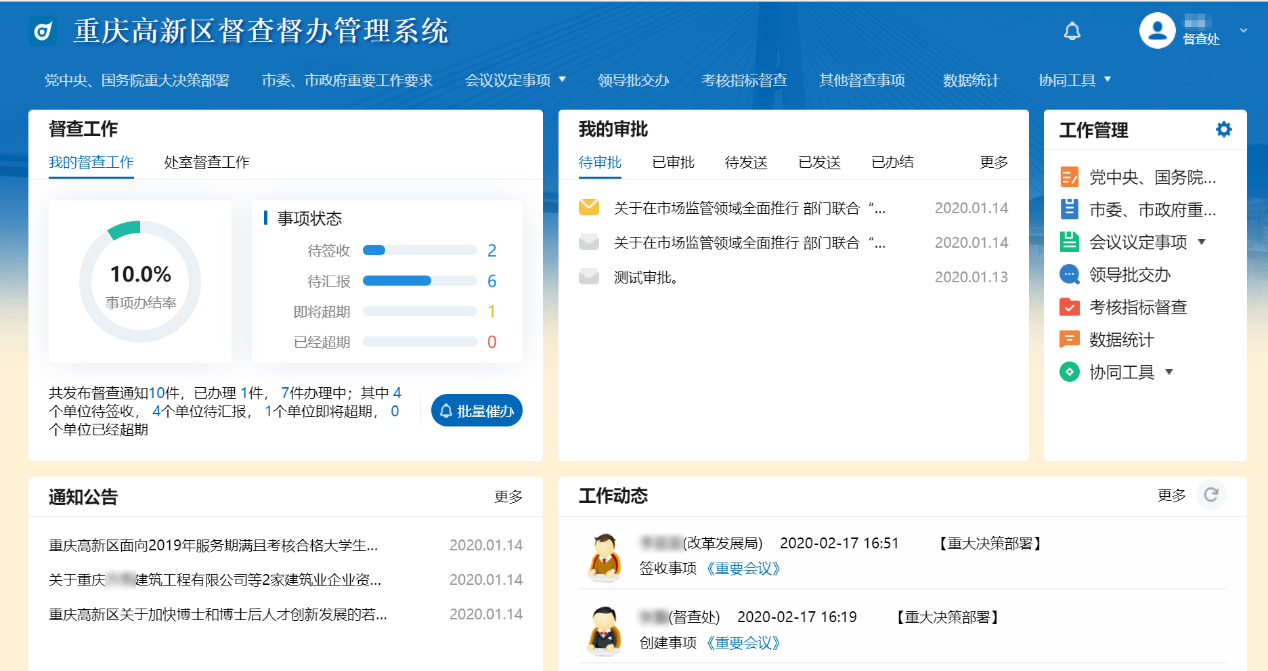
Task: Click the 督查处 creator avatar
Action: pos(604,630)
